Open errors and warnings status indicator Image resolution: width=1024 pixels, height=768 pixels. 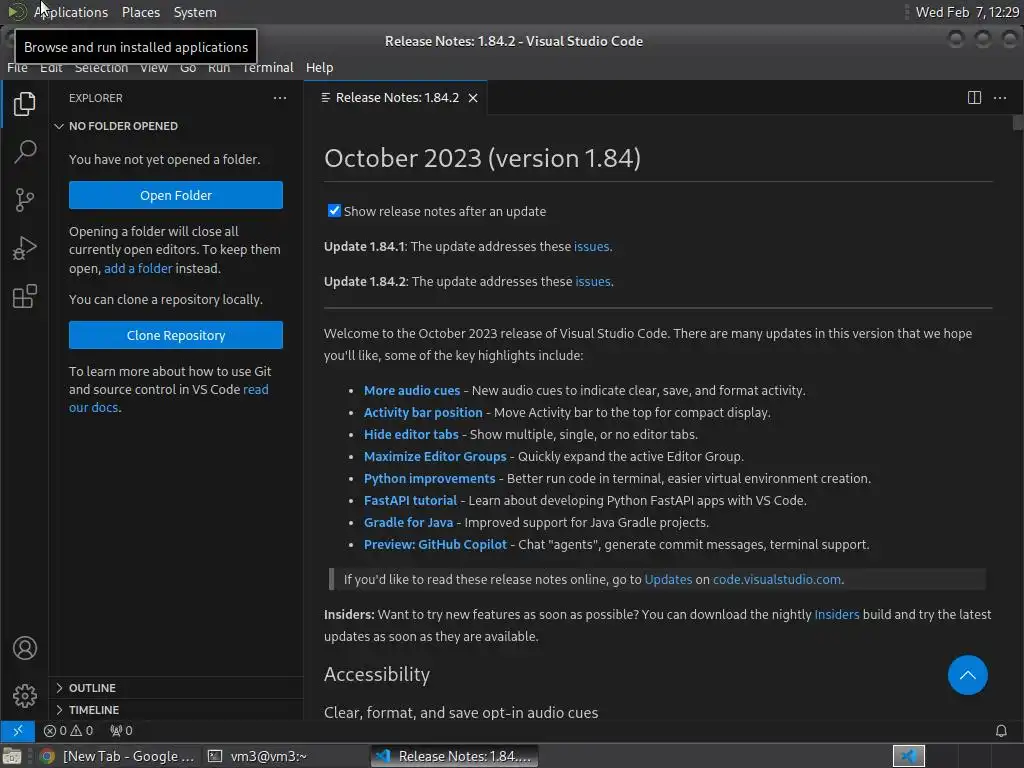pos(68,730)
